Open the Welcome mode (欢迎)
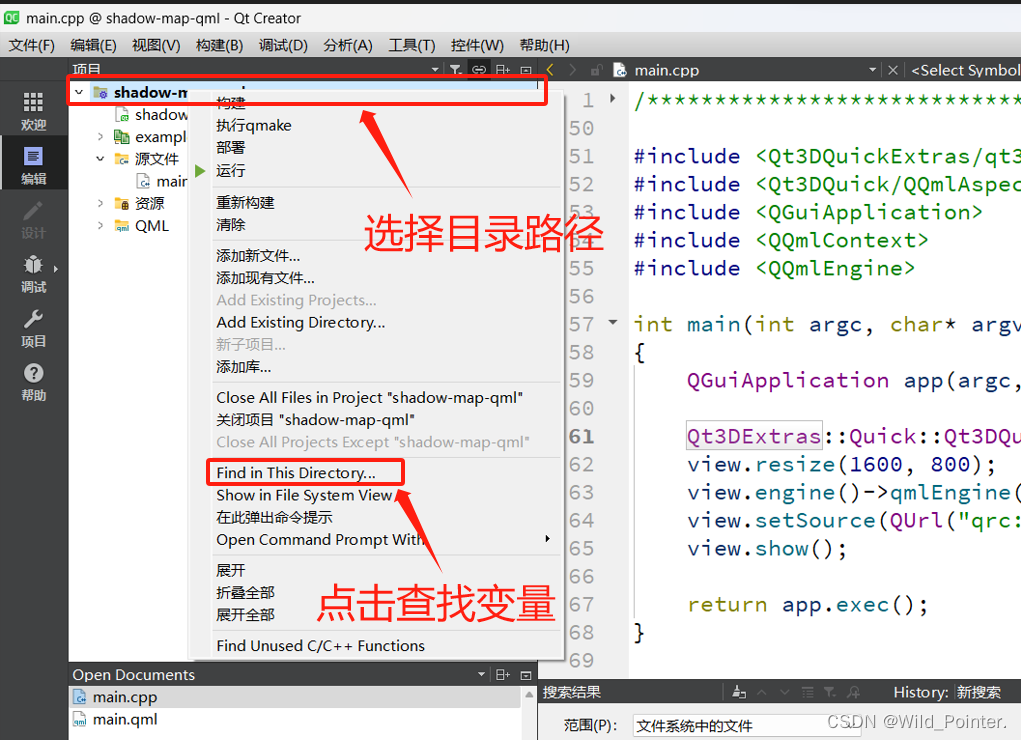 click(33, 111)
